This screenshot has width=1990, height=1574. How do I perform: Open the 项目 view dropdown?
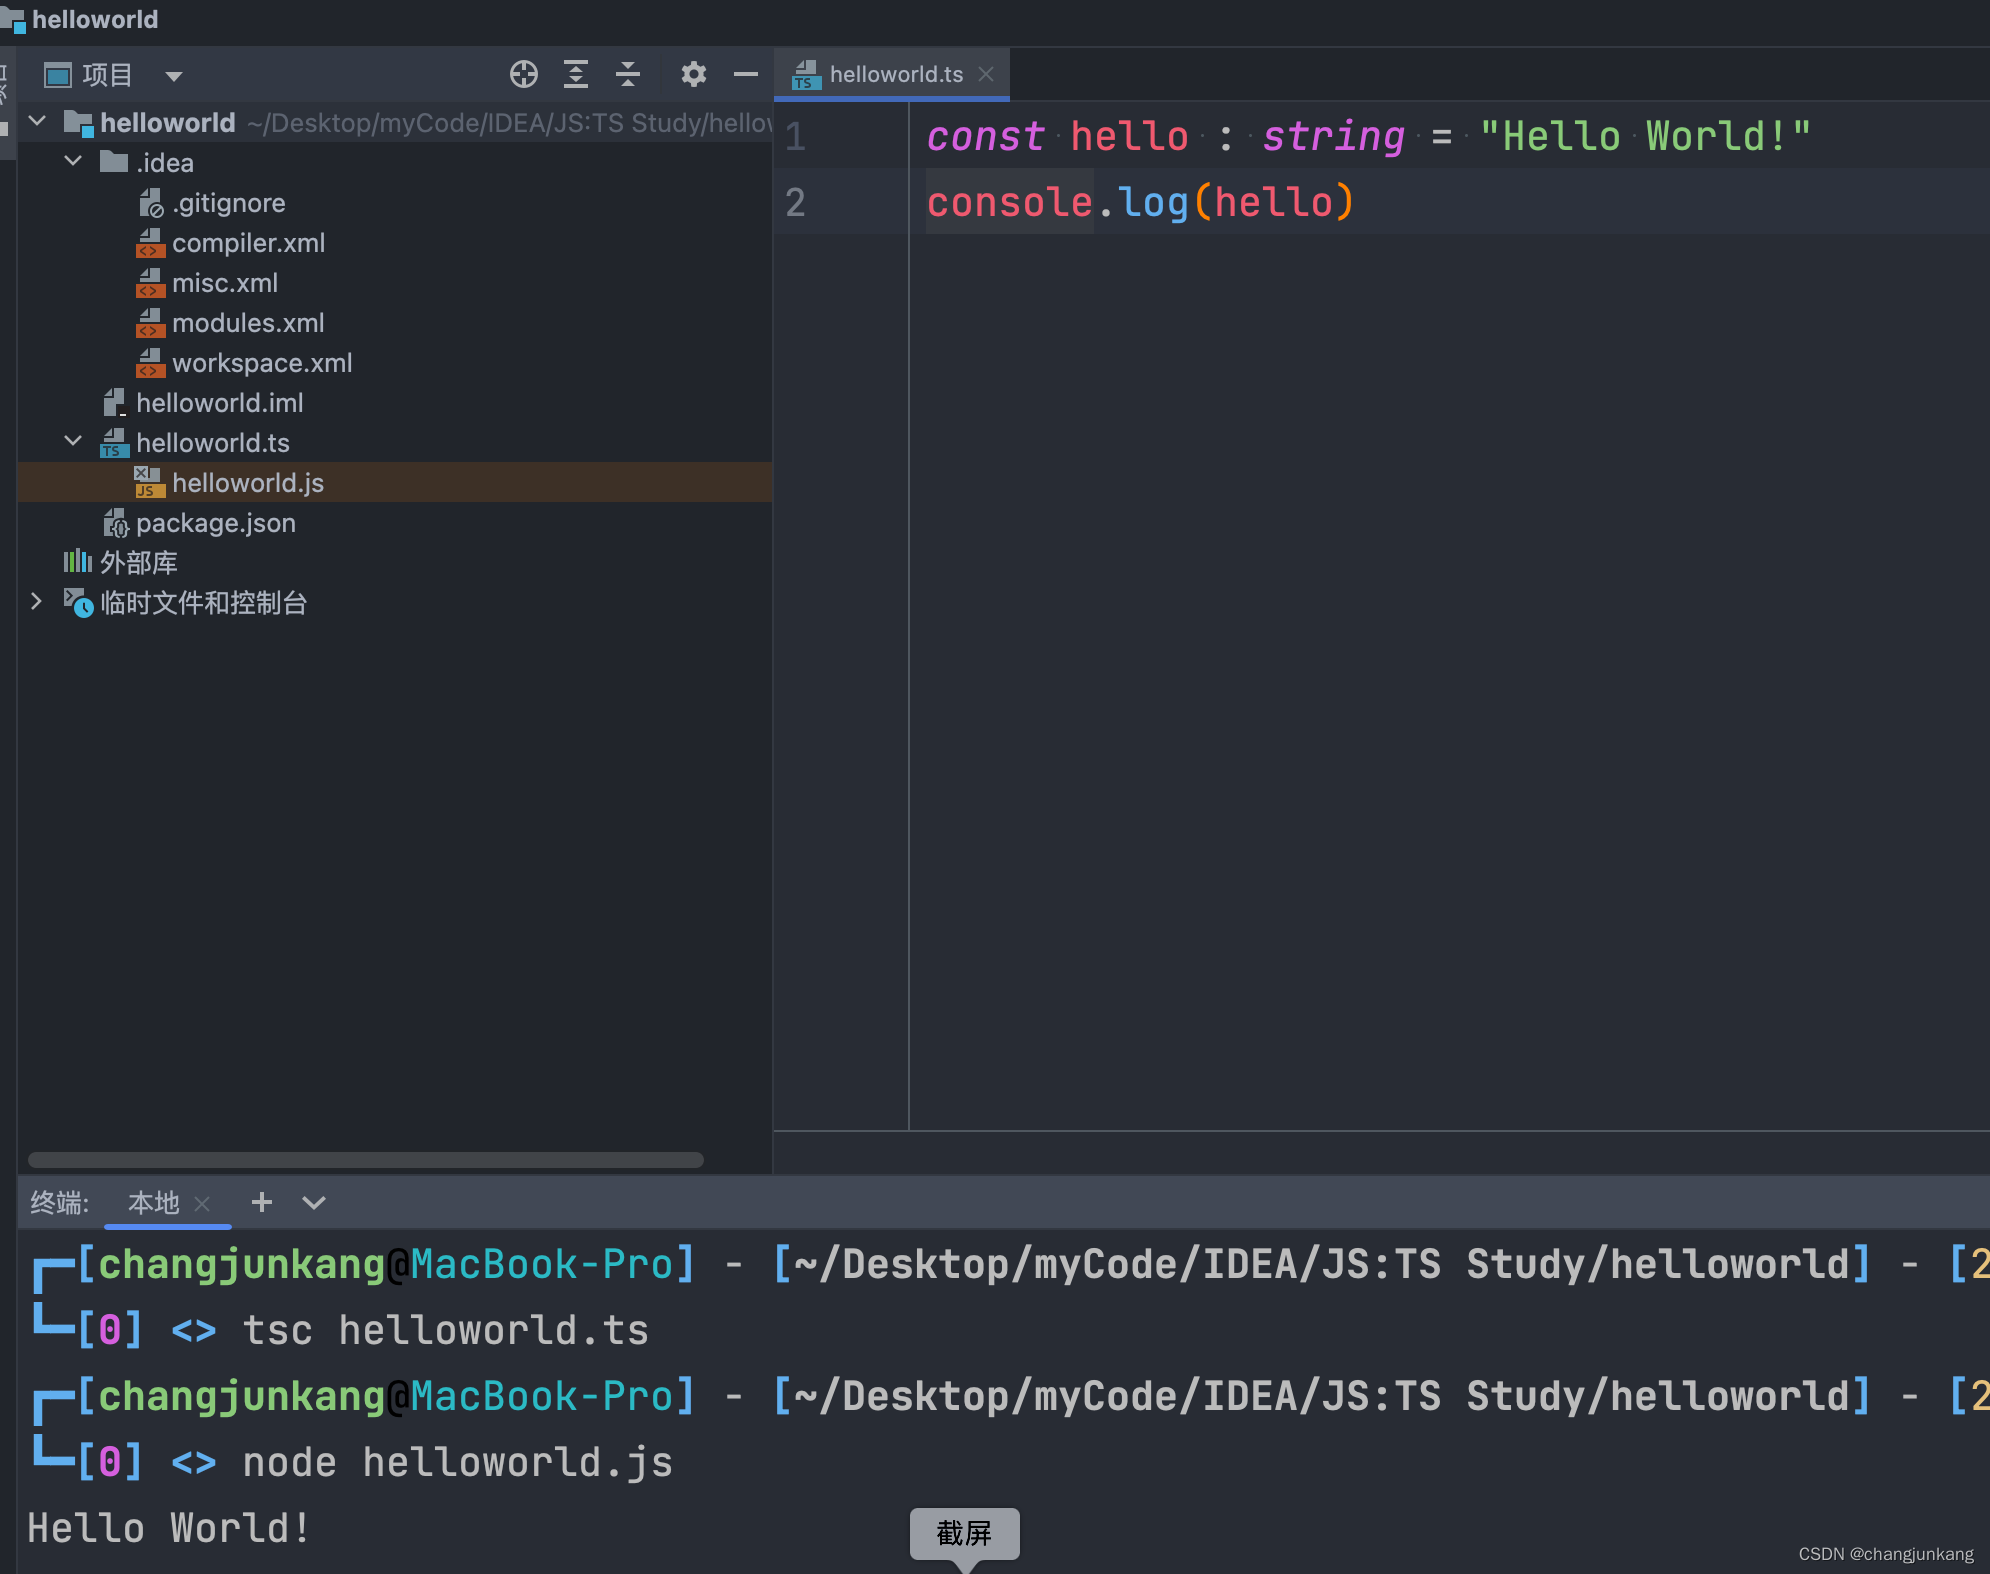tap(173, 76)
